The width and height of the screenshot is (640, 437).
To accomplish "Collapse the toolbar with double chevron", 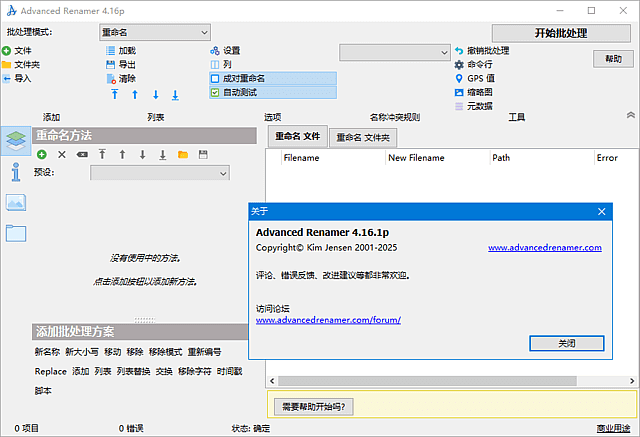I will tap(630, 116).
